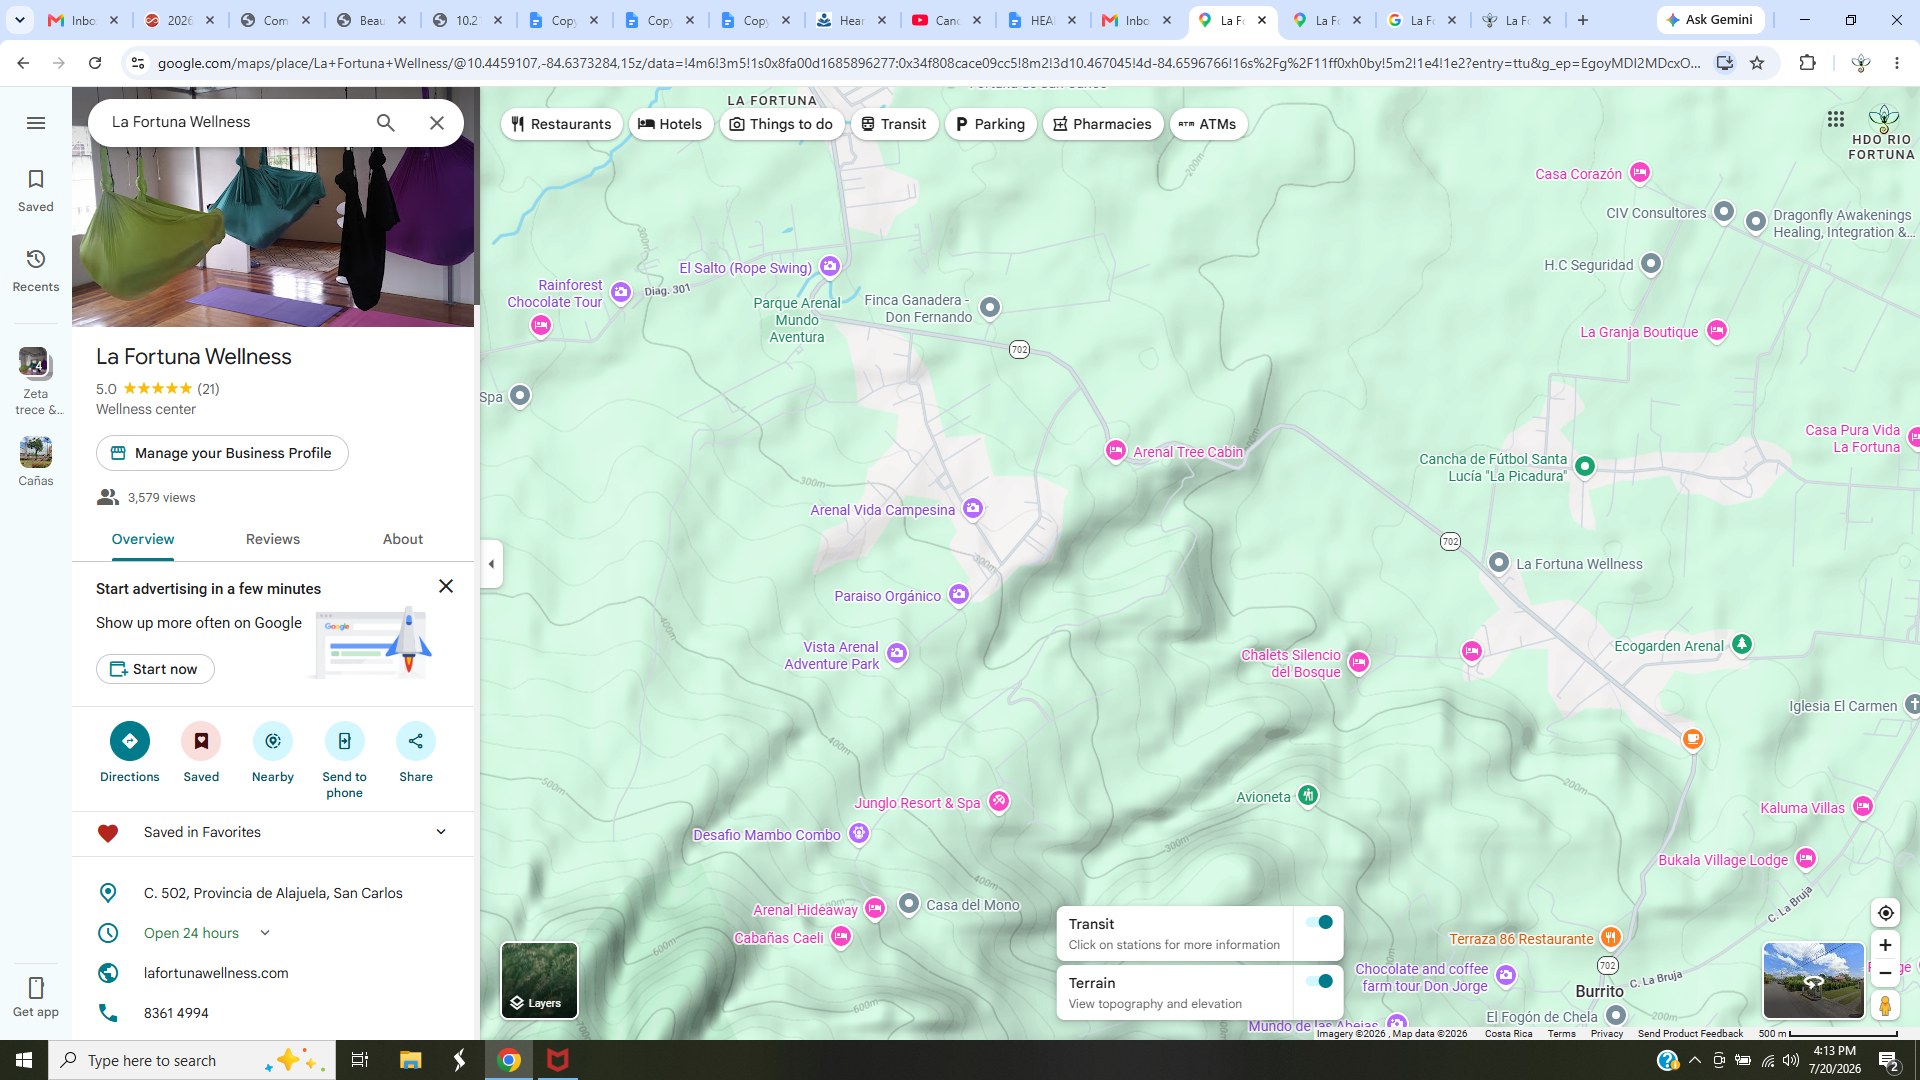1920x1080 pixels.
Task: Click Manage your Business Profile button
Action: click(x=222, y=453)
